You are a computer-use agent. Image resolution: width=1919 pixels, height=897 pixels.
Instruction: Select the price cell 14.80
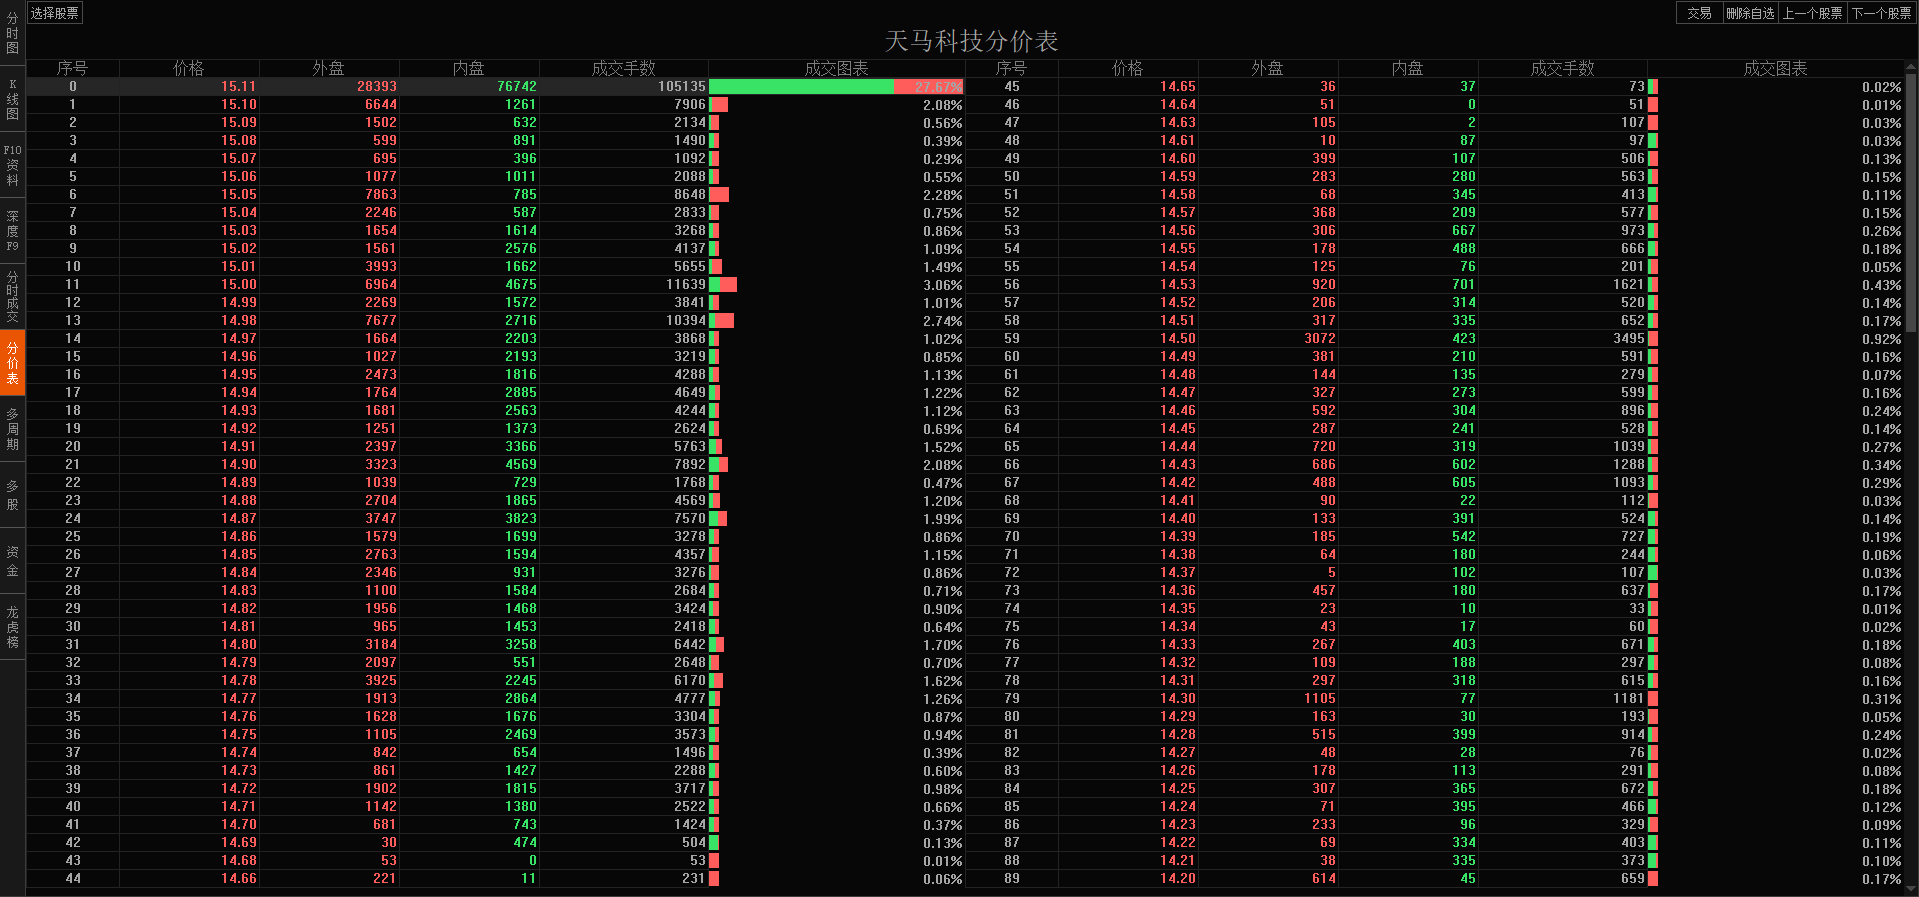tap(238, 645)
